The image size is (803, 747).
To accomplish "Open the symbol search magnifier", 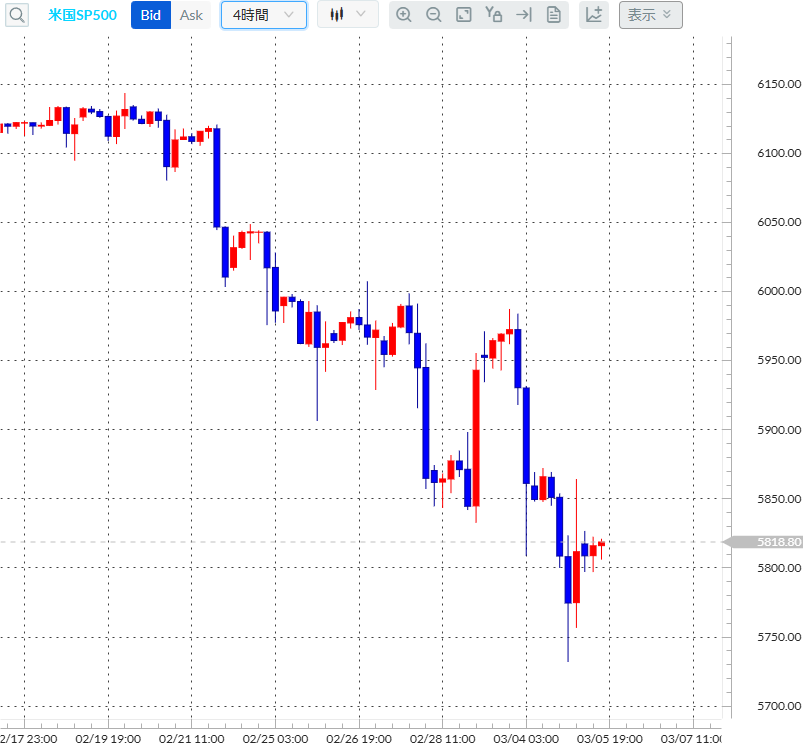I will click(x=16, y=15).
